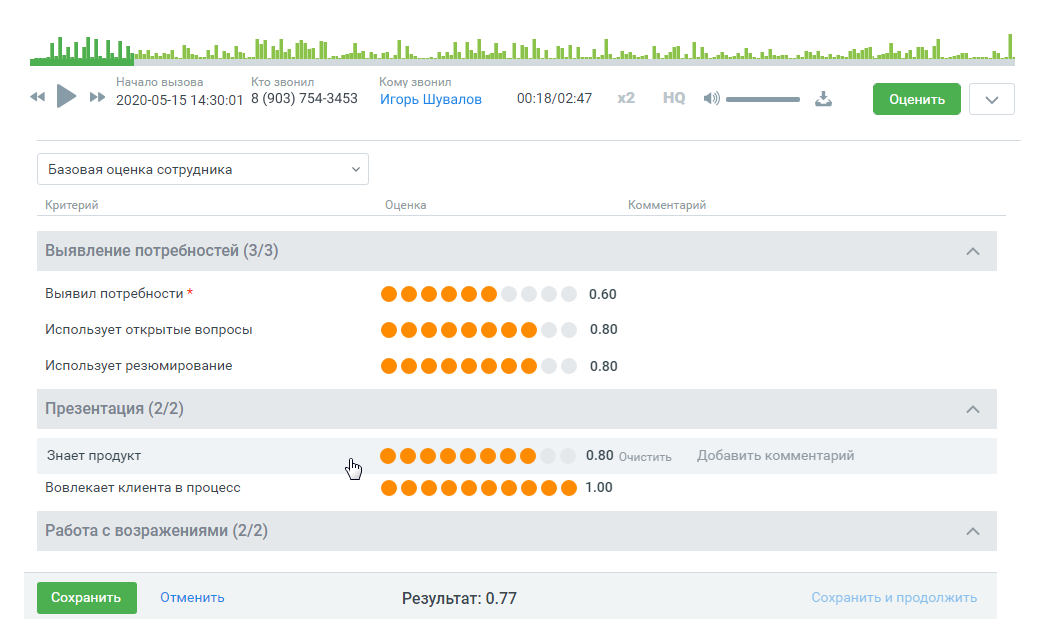Click the rewind double-arrow icon
The image size is (1038, 634).
pos(38,97)
